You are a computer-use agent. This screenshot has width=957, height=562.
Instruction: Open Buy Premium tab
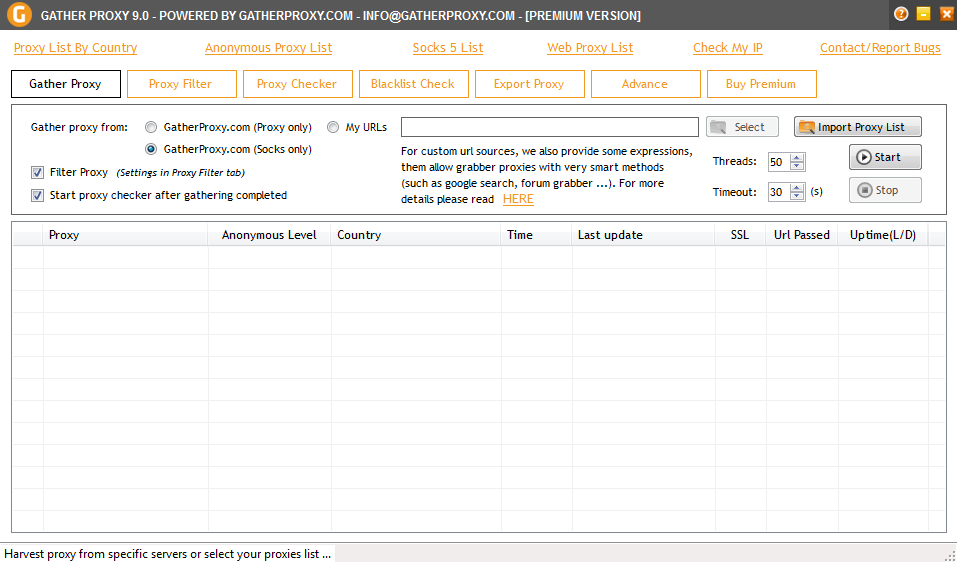click(762, 84)
